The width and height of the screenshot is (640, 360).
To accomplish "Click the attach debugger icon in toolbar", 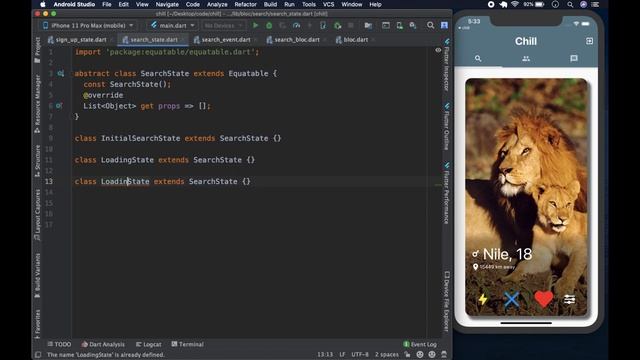I will tap(337, 25).
